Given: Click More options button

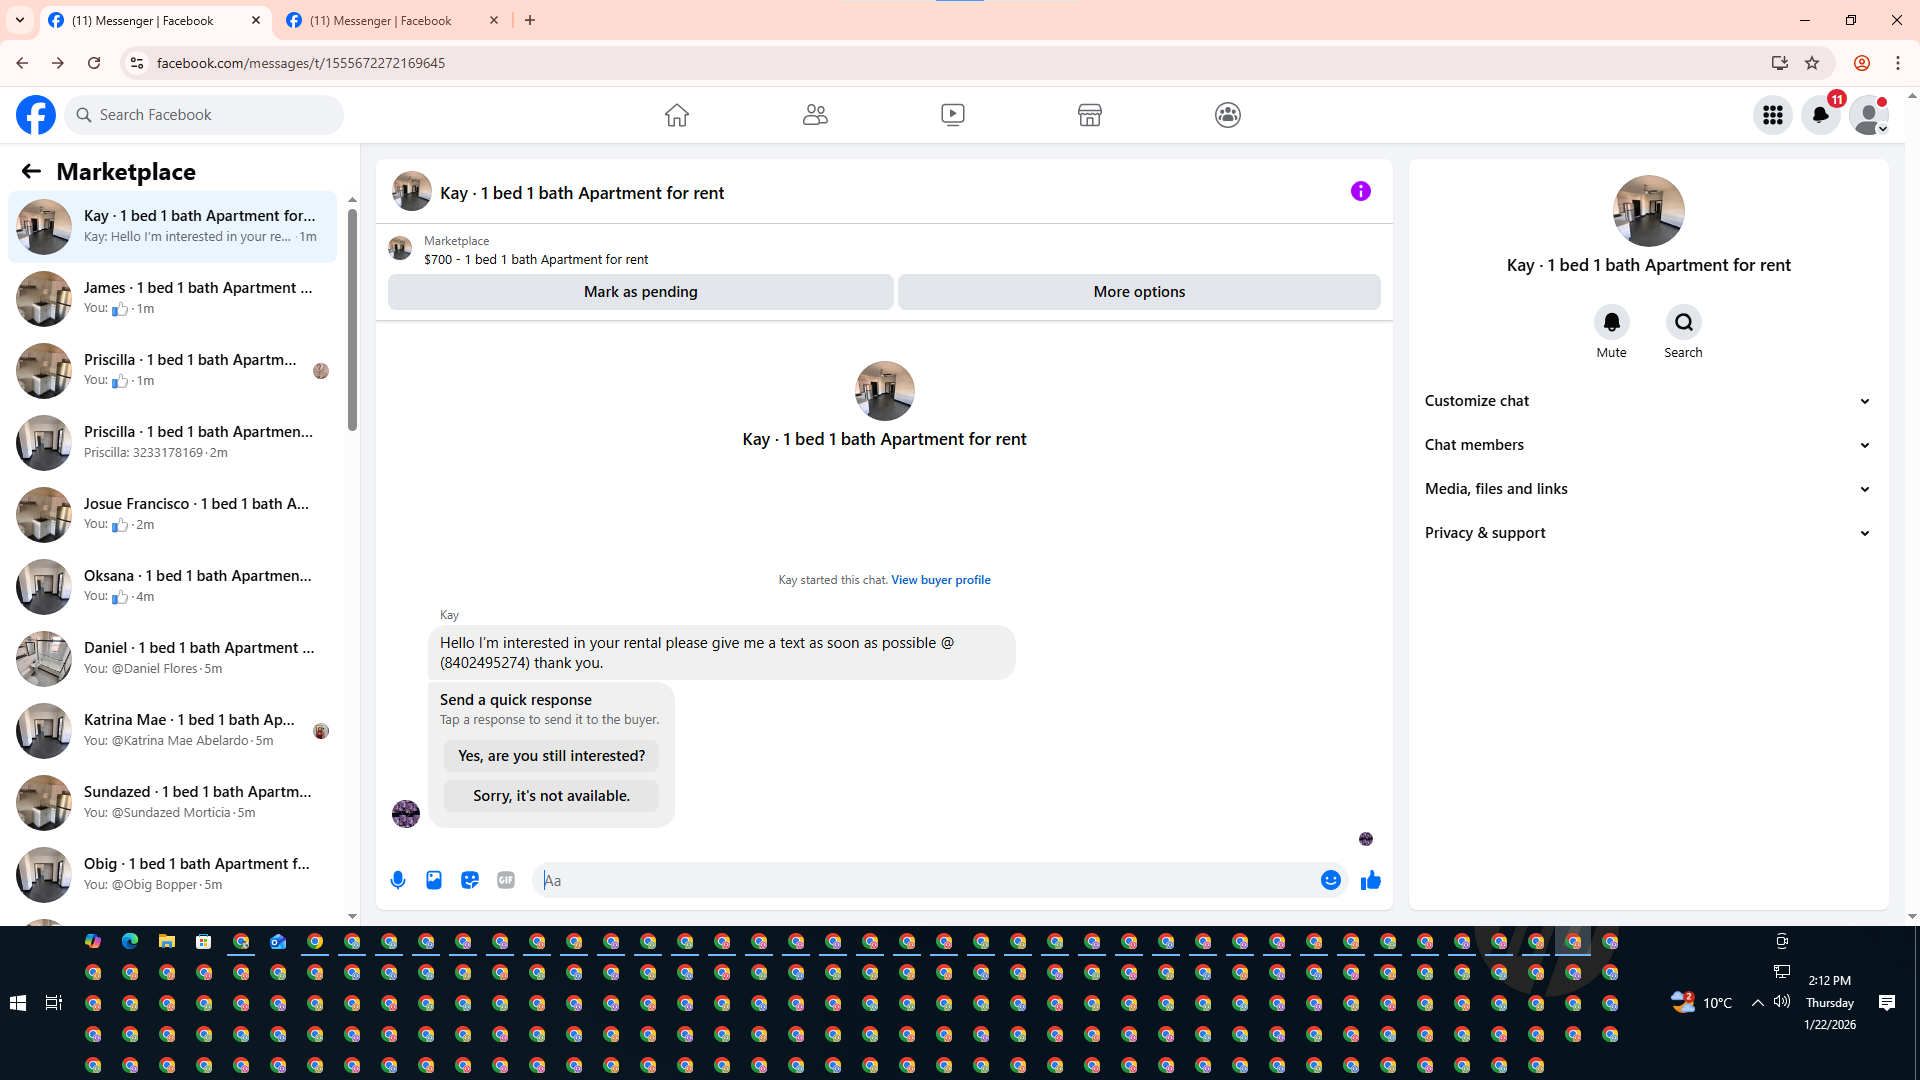Looking at the screenshot, I should coord(1139,292).
